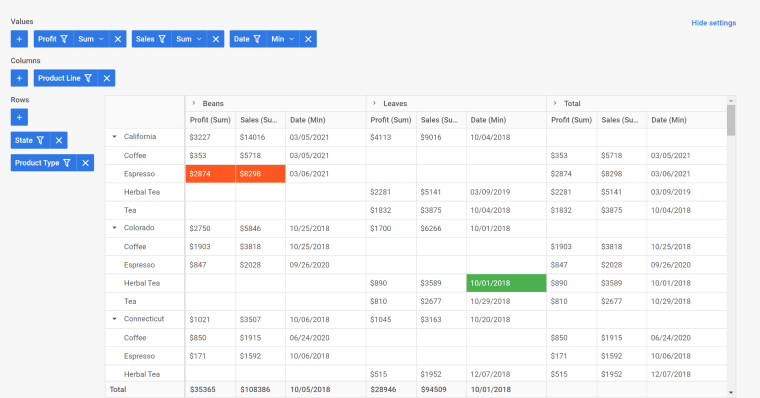The width and height of the screenshot is (760, 398).
Task: Select total Leaves profit $28946
Action: [x=391, y=389]
